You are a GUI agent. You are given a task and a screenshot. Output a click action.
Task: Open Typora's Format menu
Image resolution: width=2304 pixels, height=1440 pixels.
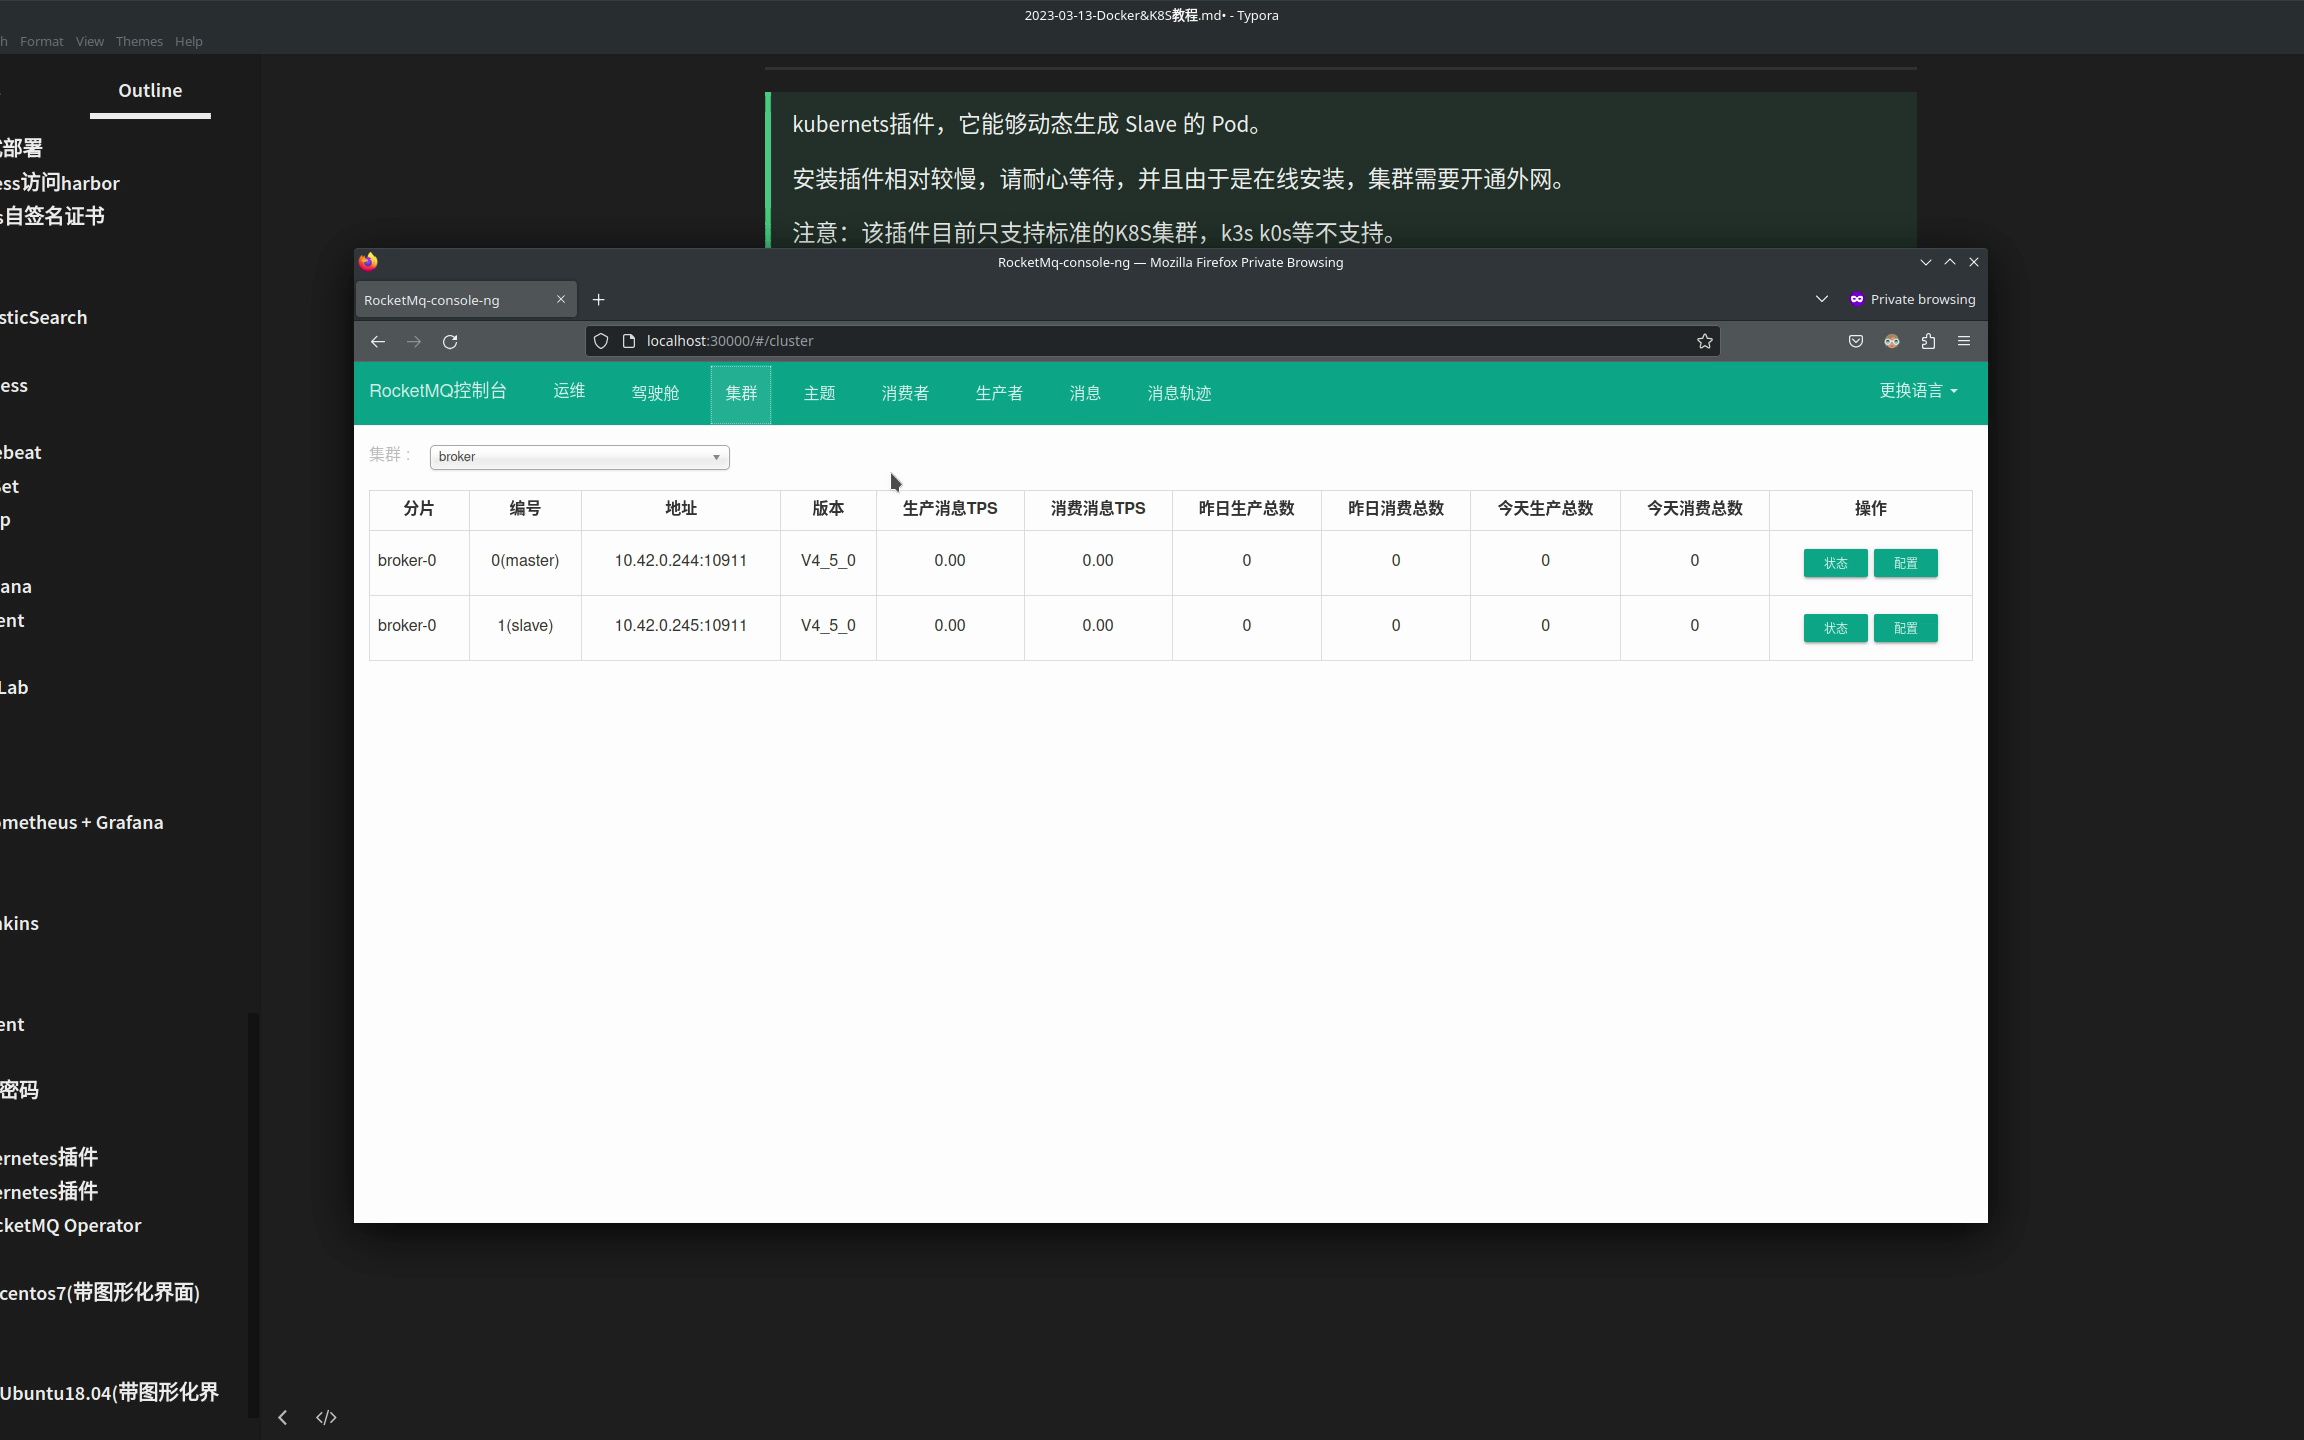click(42, 41)
